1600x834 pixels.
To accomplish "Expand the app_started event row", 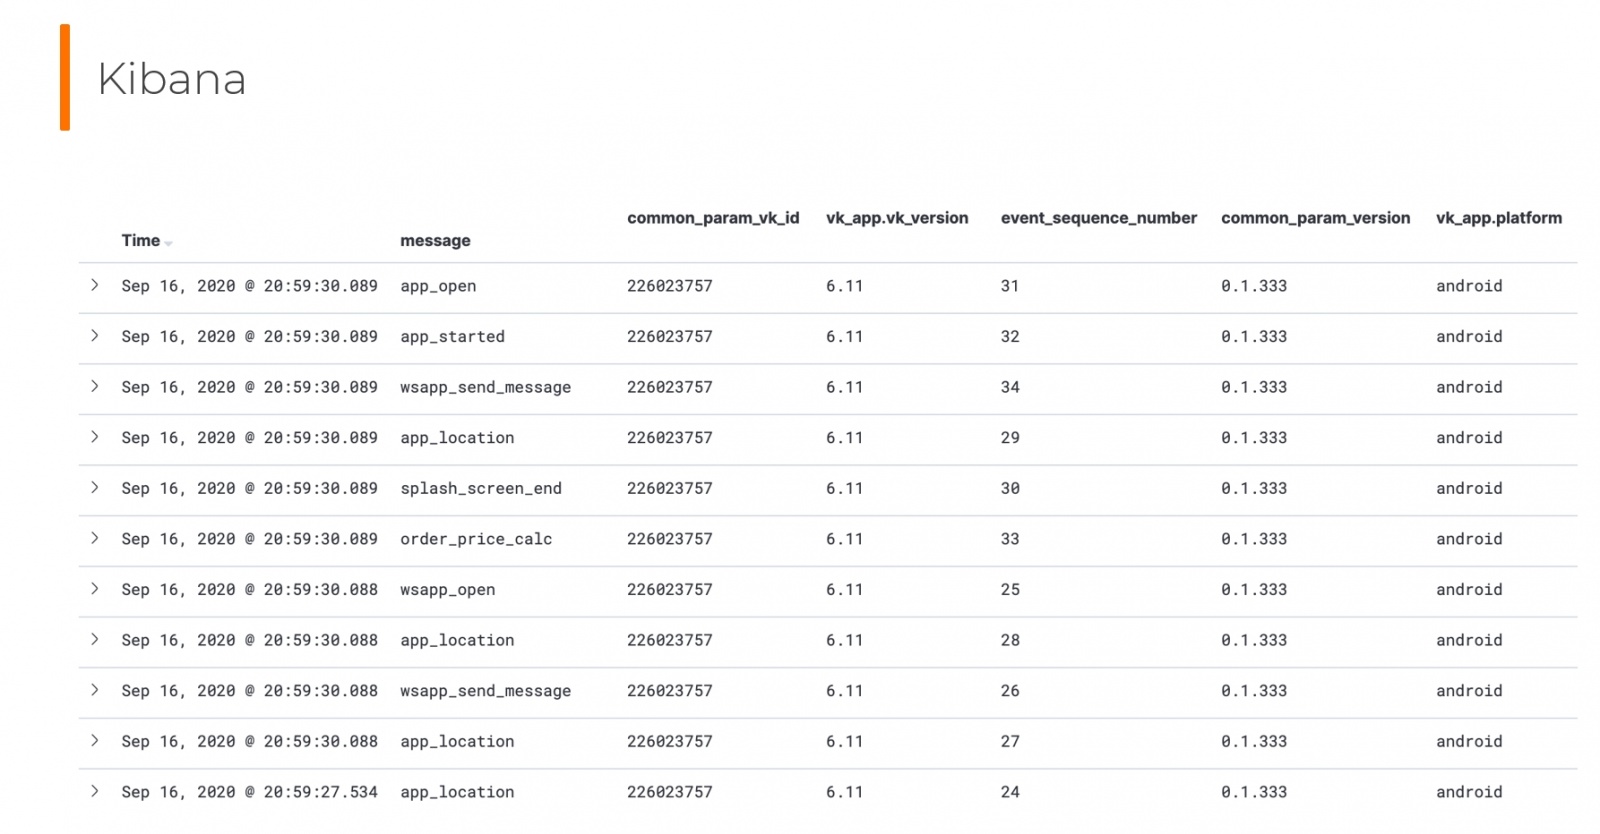I will pyautogui.click(x=95, y=336).
